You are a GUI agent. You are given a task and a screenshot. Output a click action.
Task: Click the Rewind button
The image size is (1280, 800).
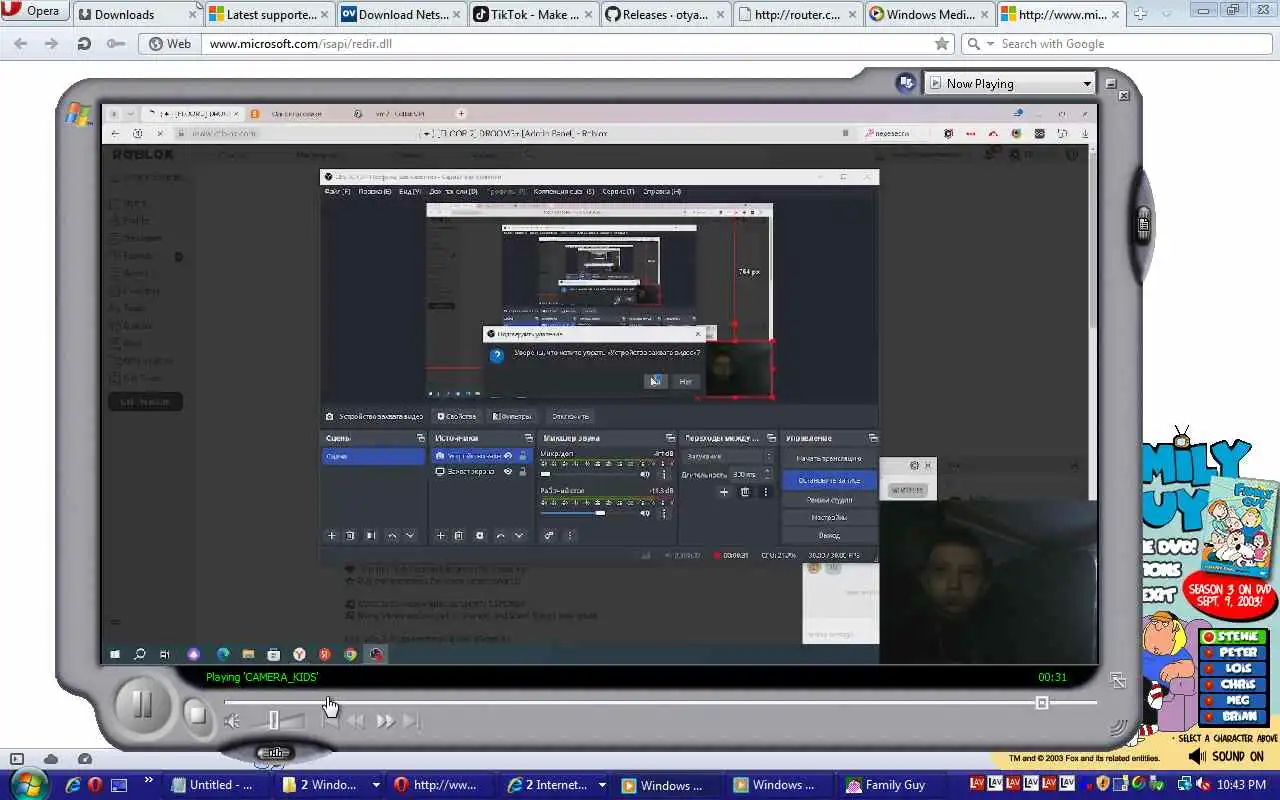coord(356,721)
